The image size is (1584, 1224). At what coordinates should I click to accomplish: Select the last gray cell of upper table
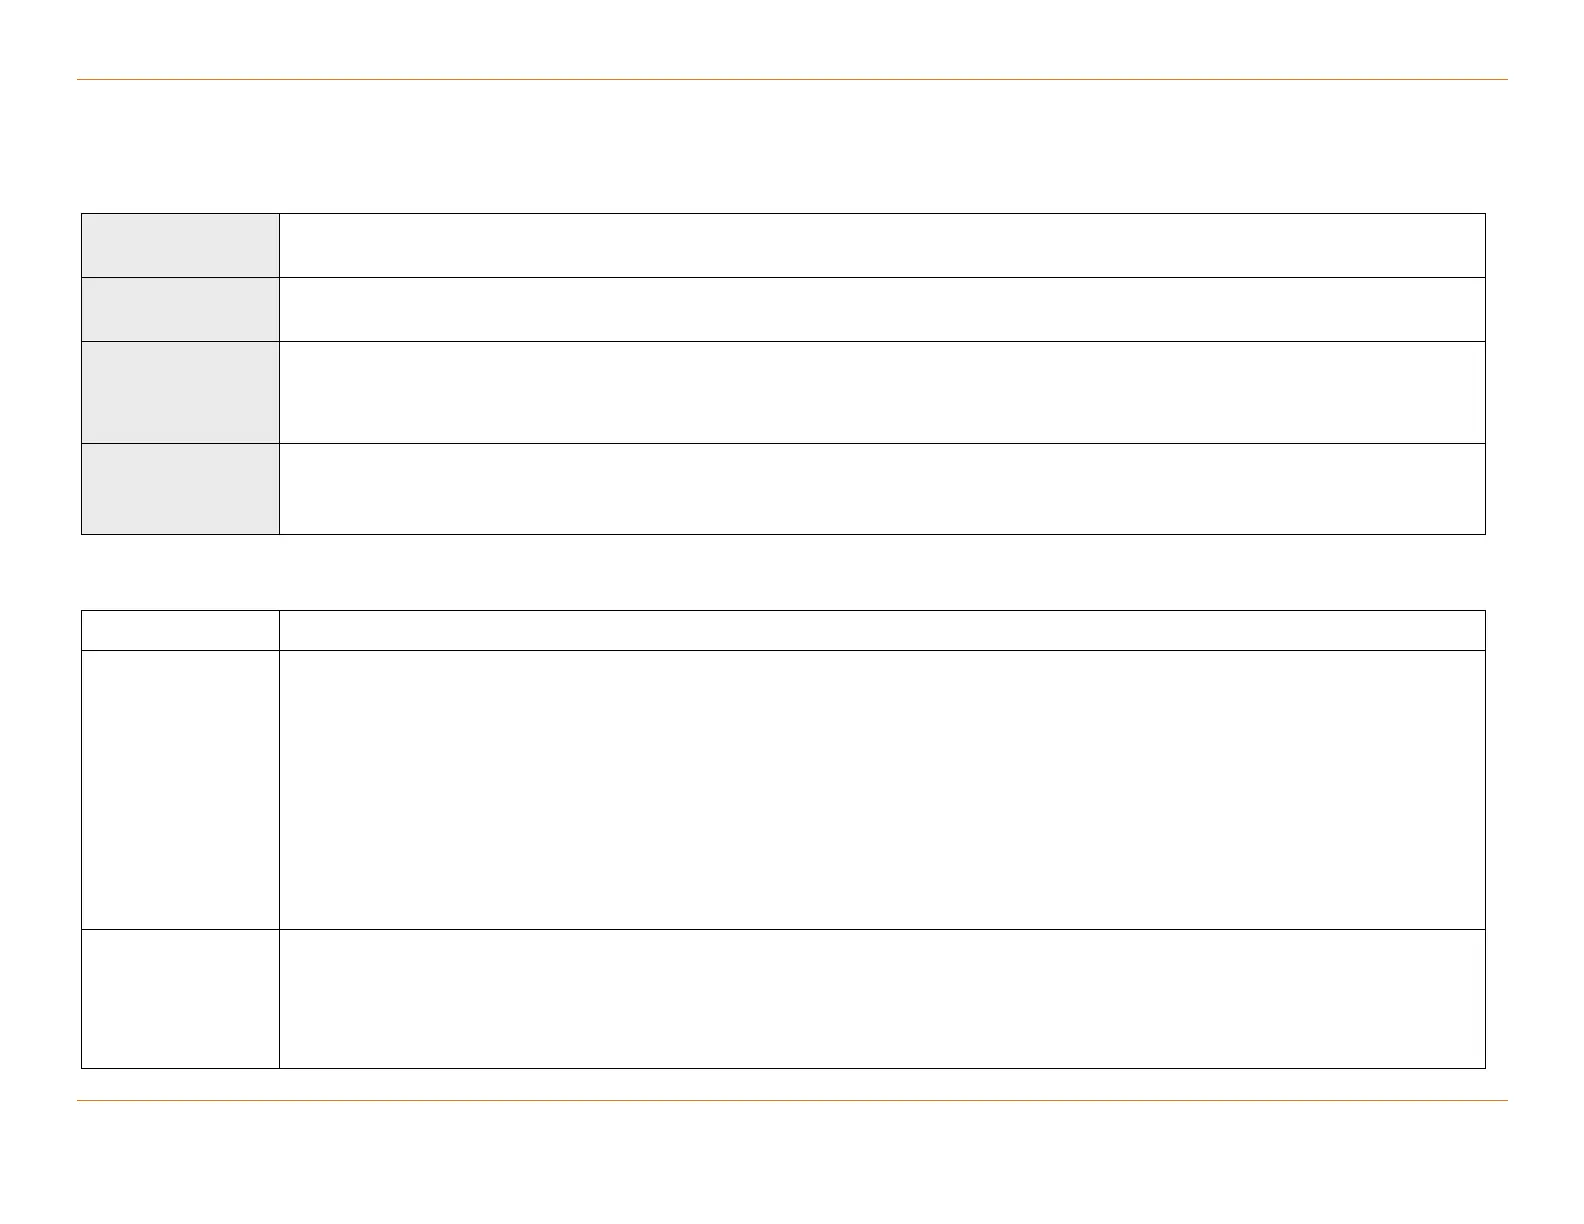pos(180,489)
